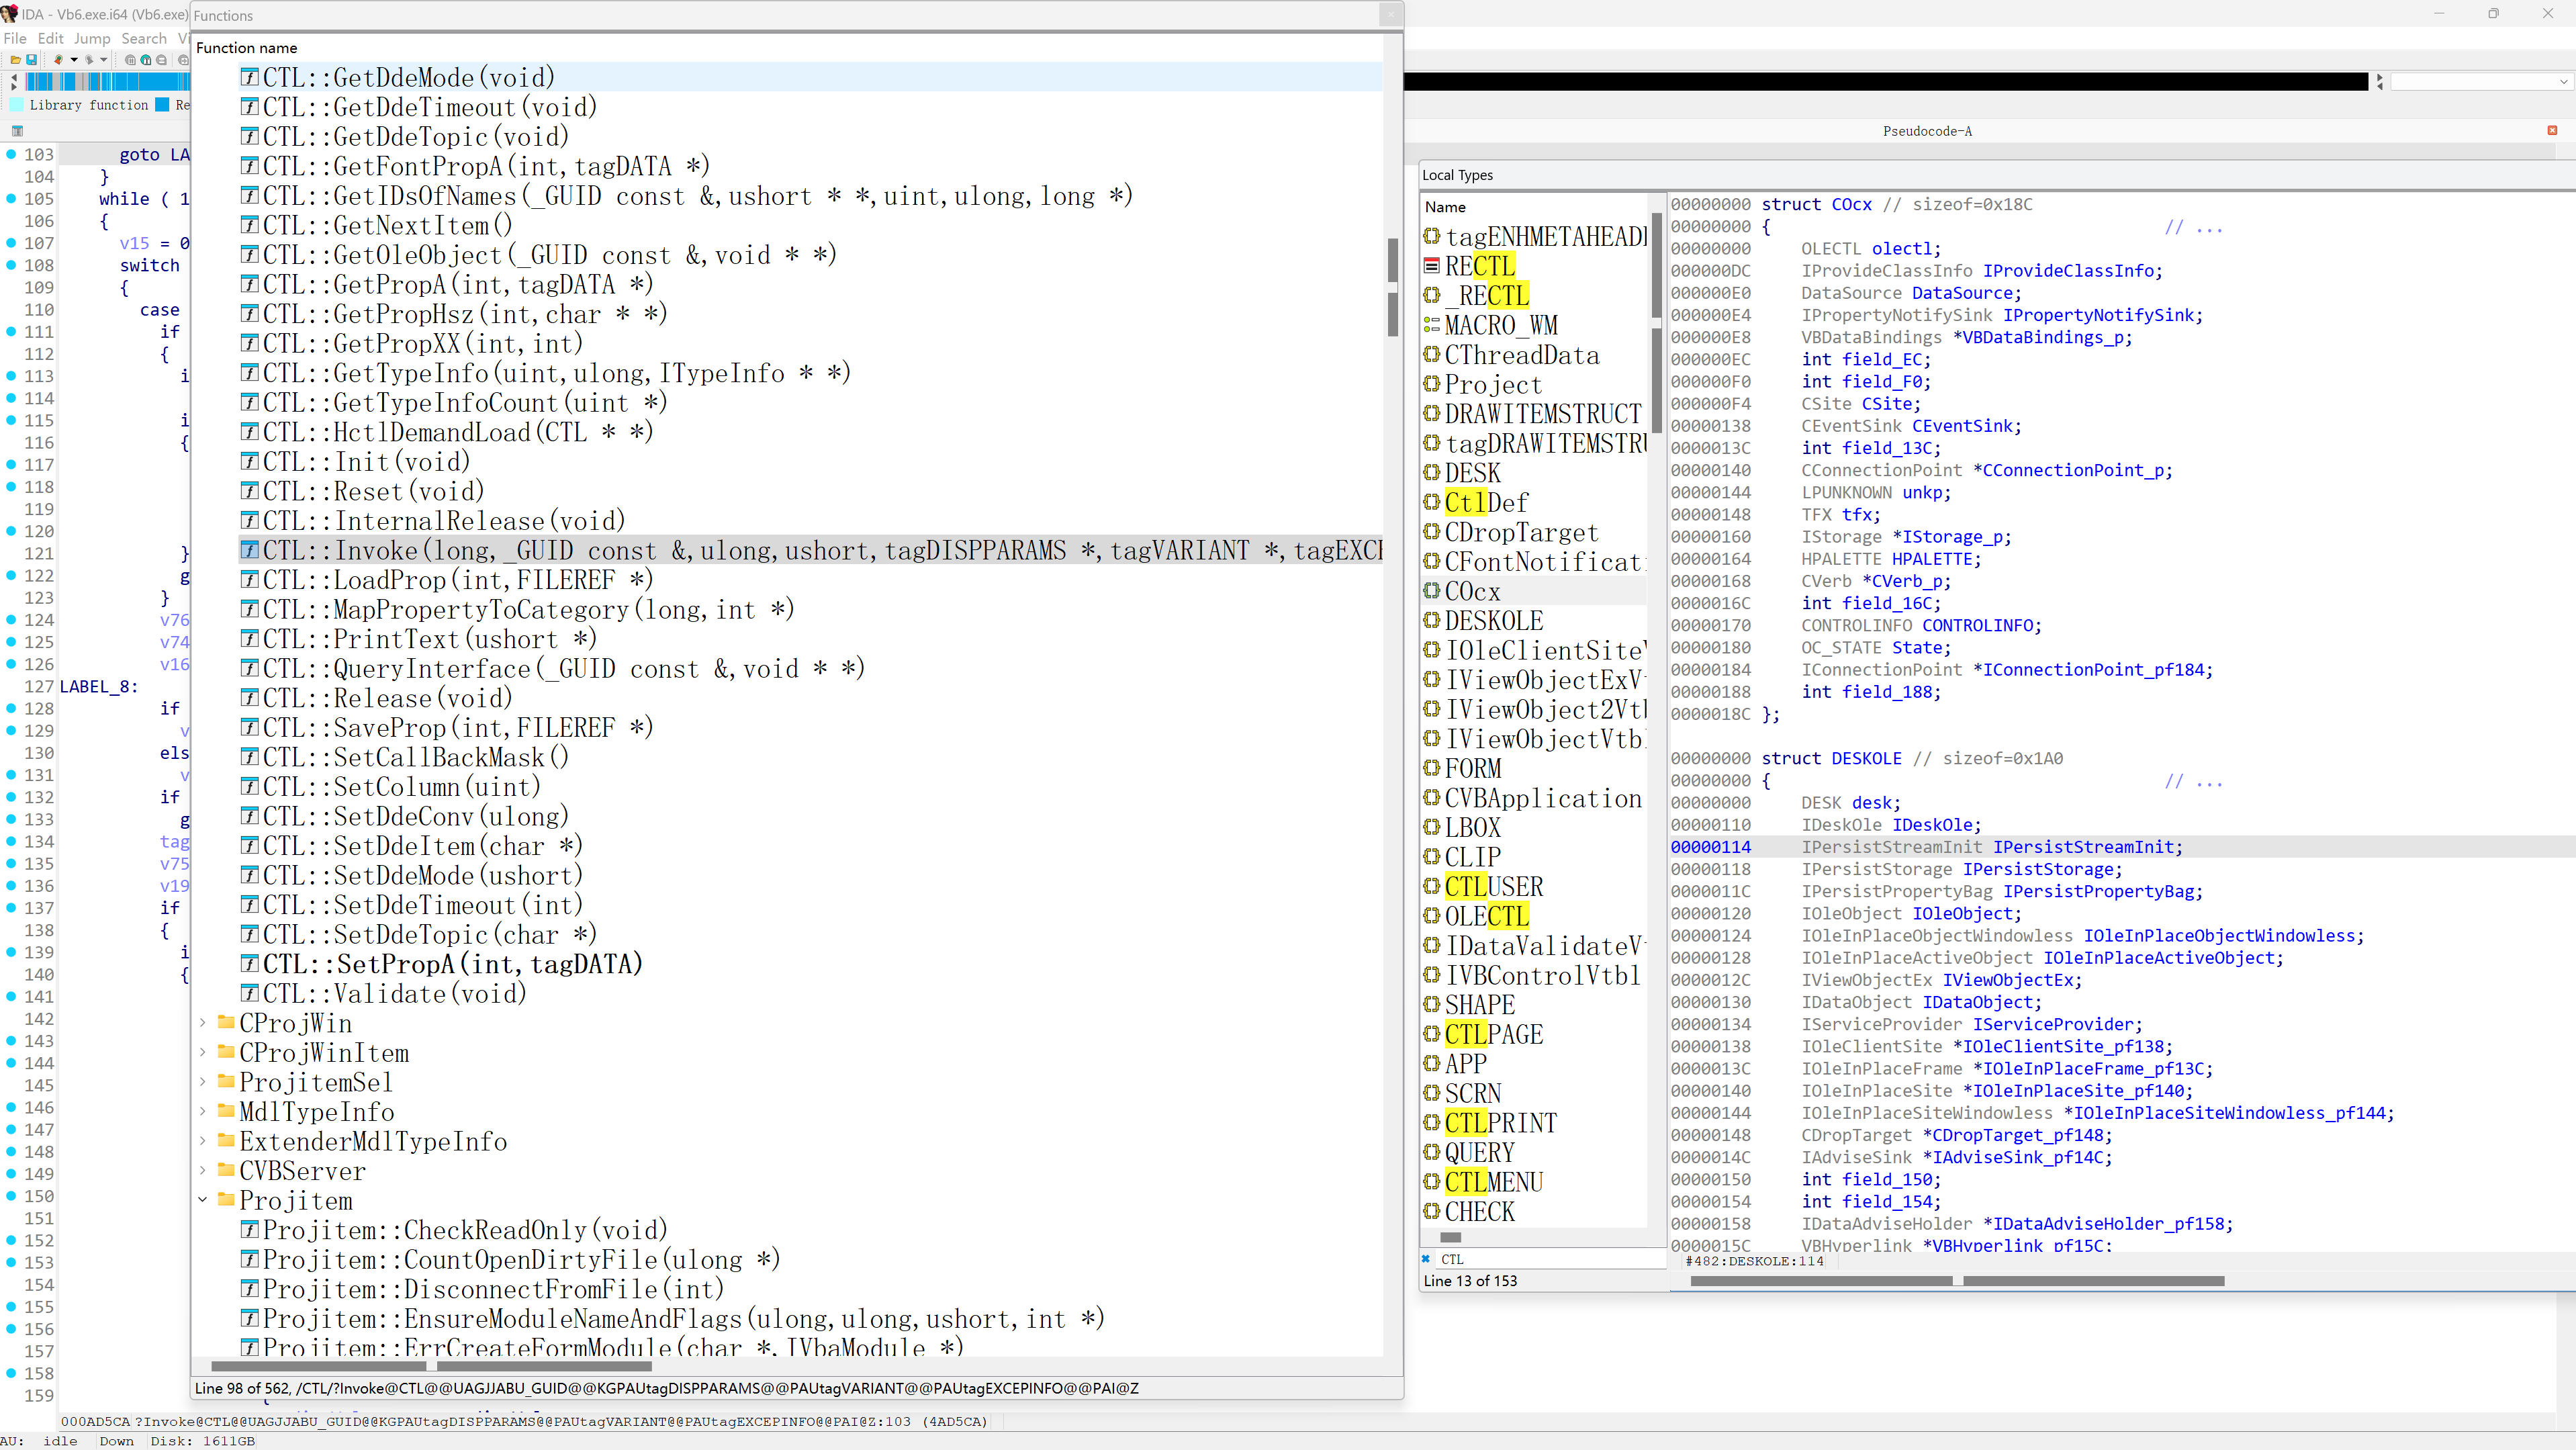Viewport: 2576px width, 1450px height.
Task: Click the list-view icon above the pseudocode gutter
Action: point(17,131)
